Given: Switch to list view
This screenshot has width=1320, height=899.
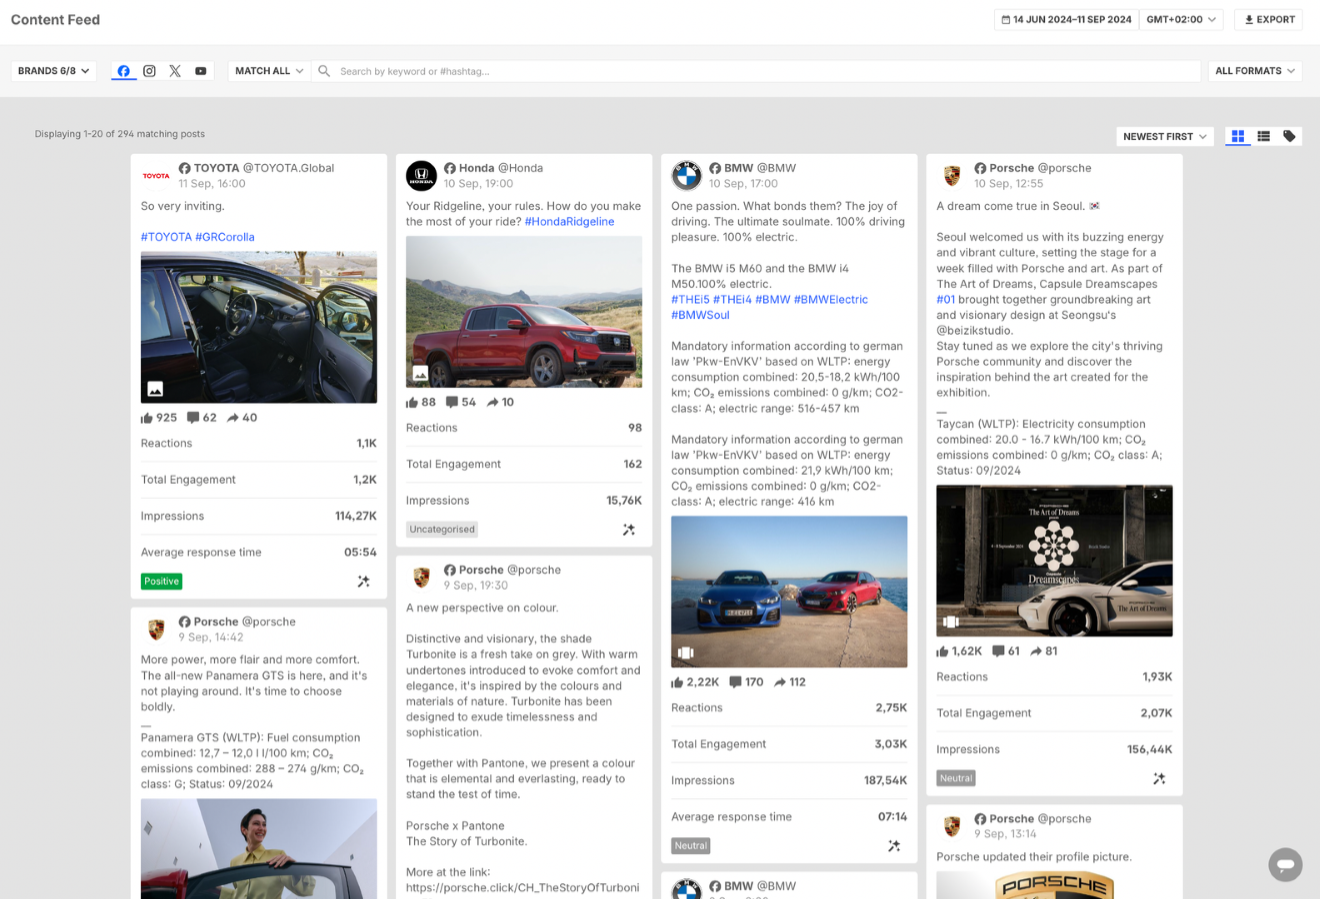Looking at the screenshot, I should pyautogui.click(x=1264, y=136).
